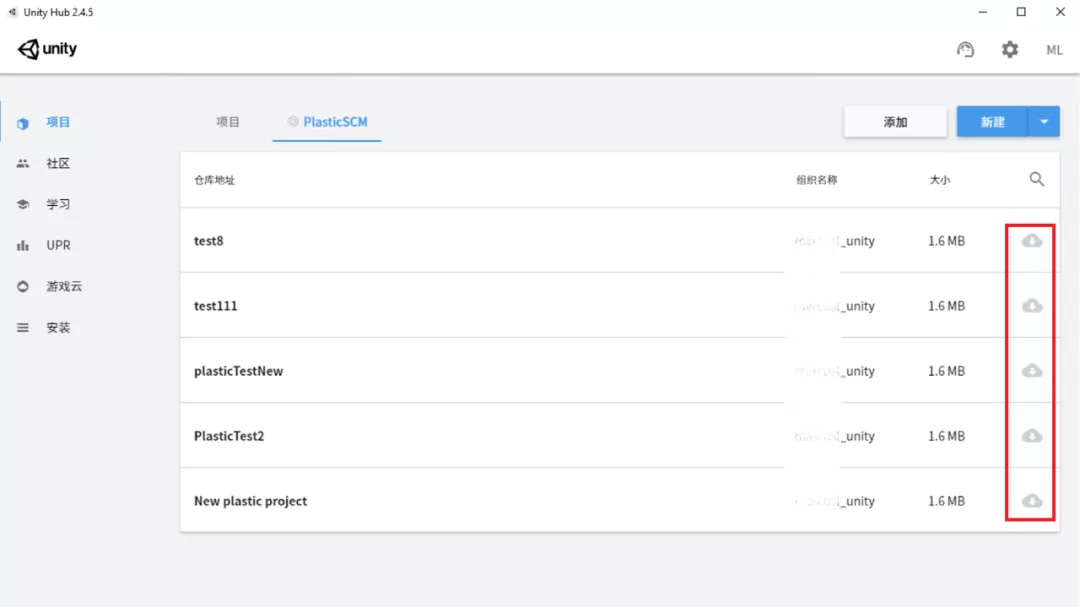Image resolution: width=1080 pixels, height=607 pixels.
Task: Open the search magnifier in repository list
Action: tap(1037, 179)
